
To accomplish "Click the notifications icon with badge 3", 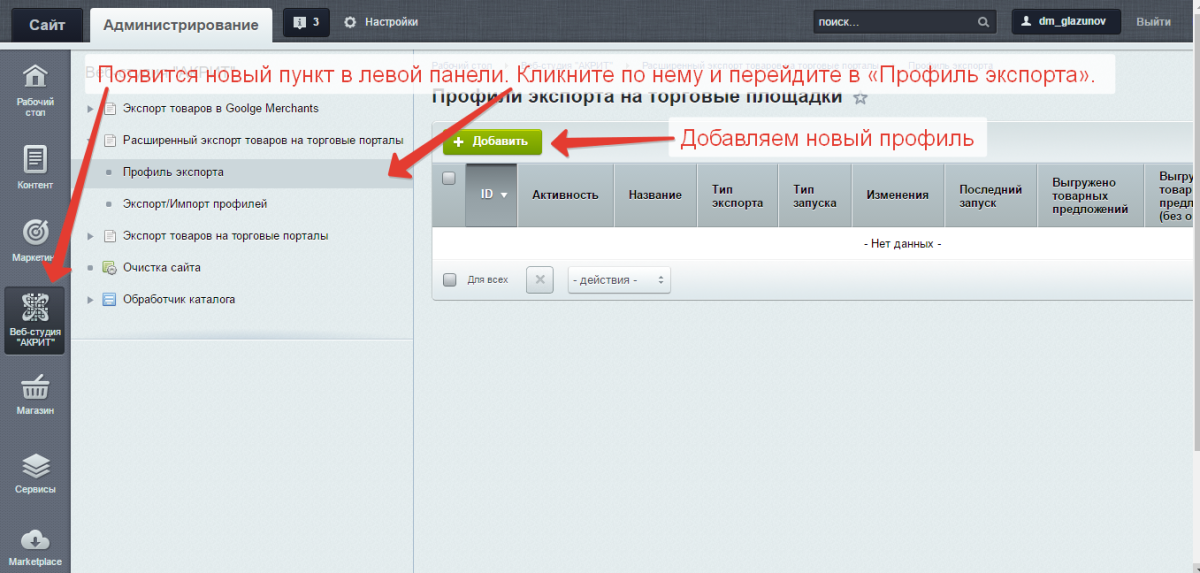I will [x=306, y=22].
